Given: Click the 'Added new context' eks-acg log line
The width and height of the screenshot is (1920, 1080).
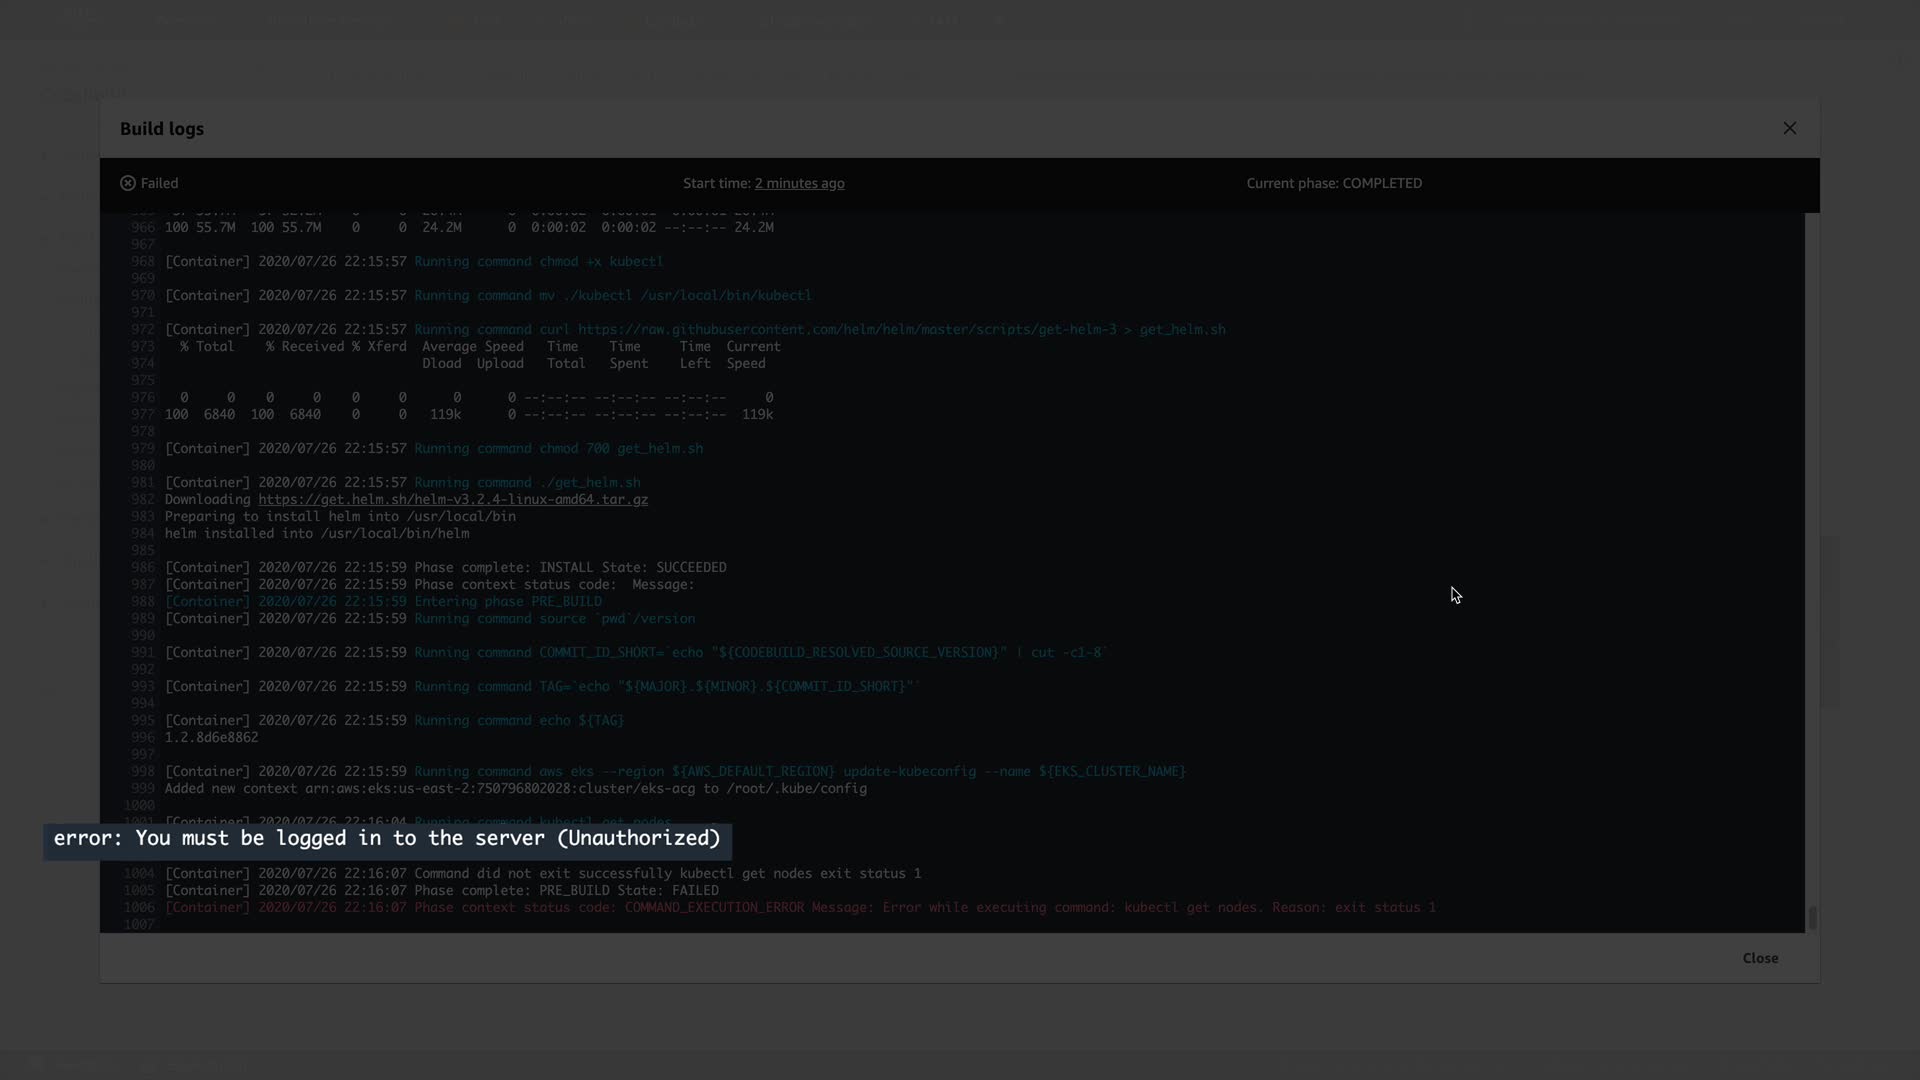Looking at the screenshot, I should click(x=515, y=788).
